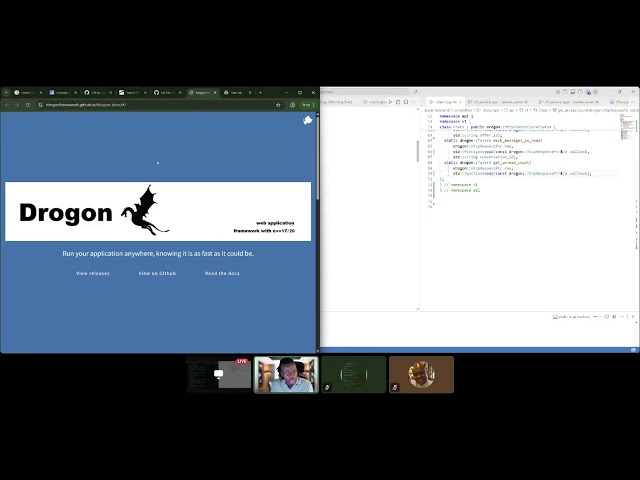
Task: Switch to the New tab tab
Action: tap(237, 93)
